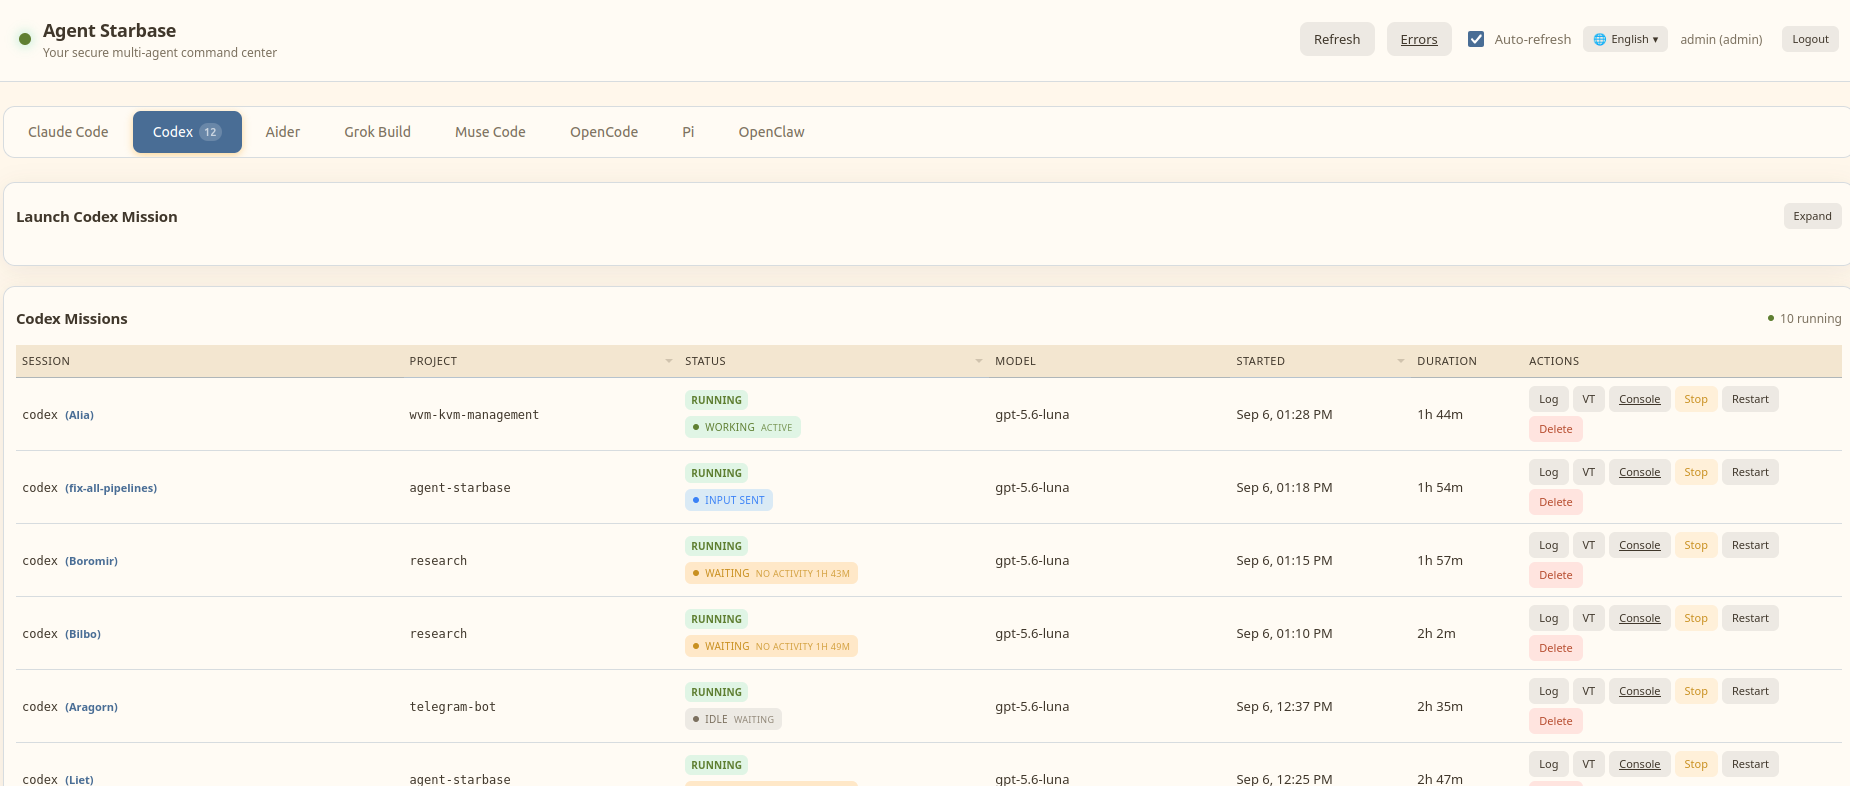Switch to the Claude Code tab
1850x786 pixels.
click(x=68, y=132)
